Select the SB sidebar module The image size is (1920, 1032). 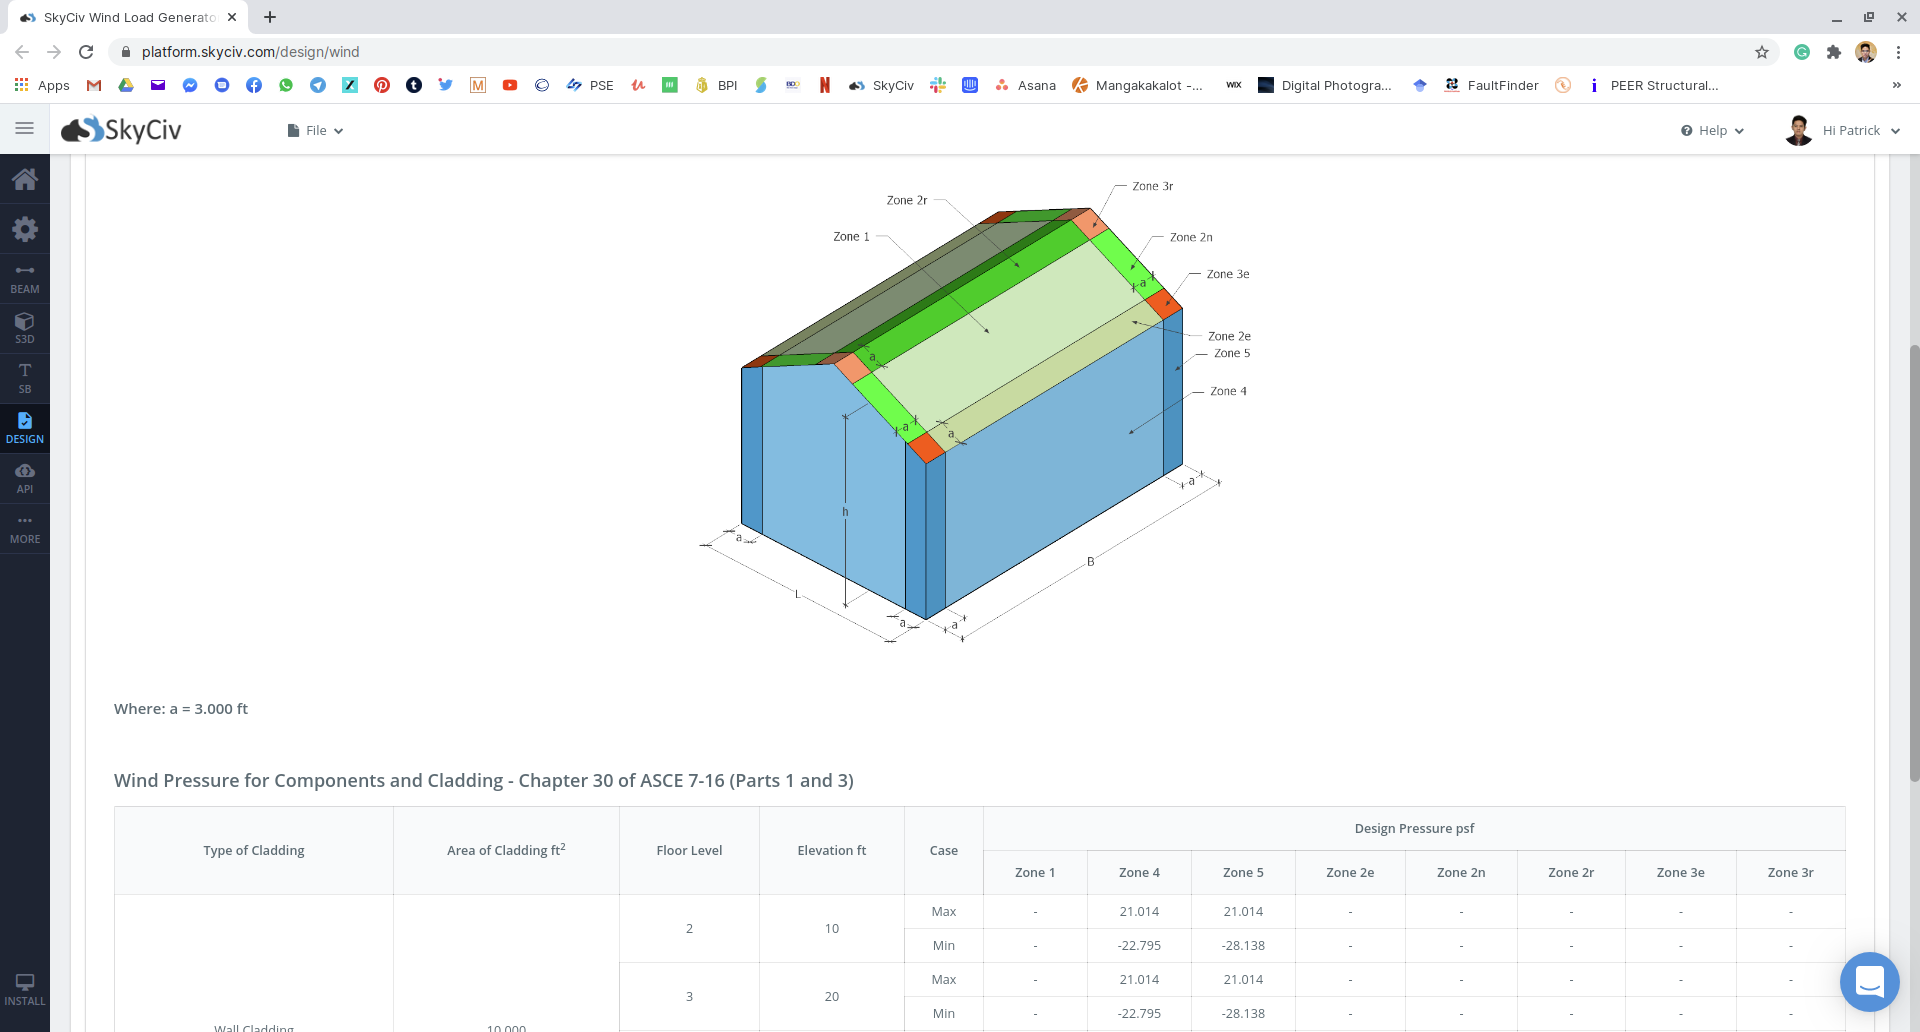point(24,378)
